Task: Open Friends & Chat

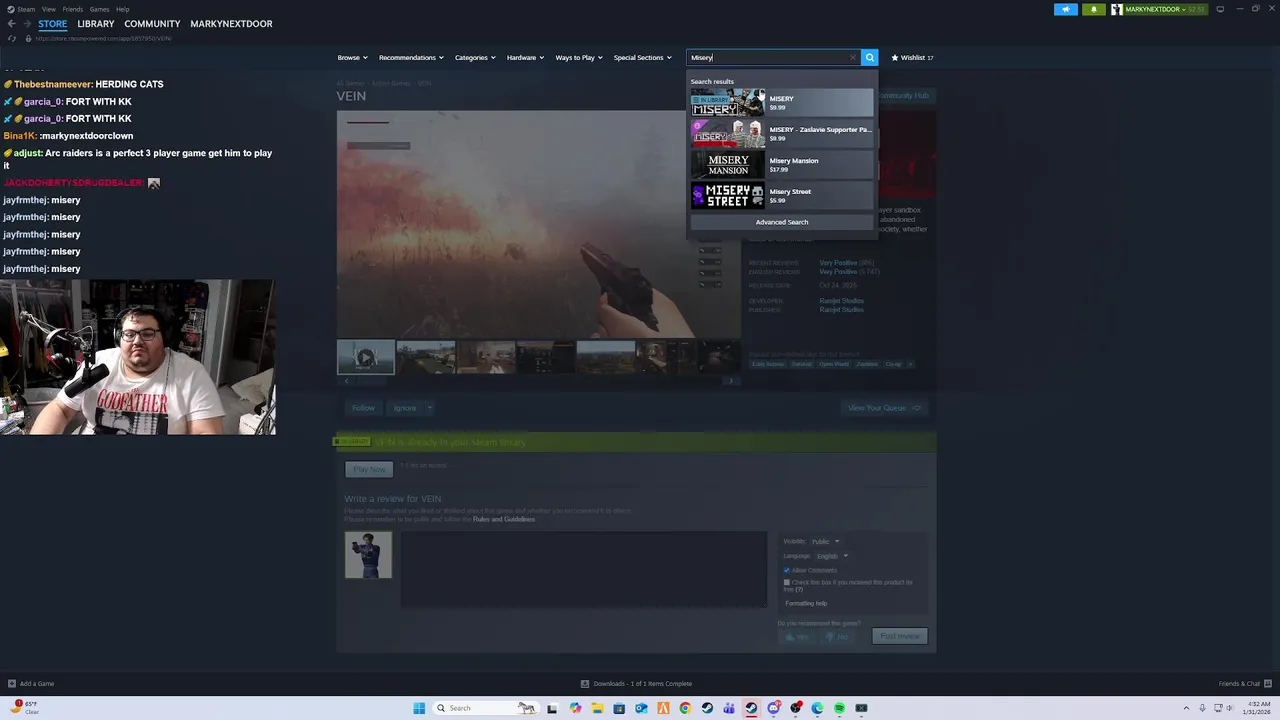Action: point(1244,684)
